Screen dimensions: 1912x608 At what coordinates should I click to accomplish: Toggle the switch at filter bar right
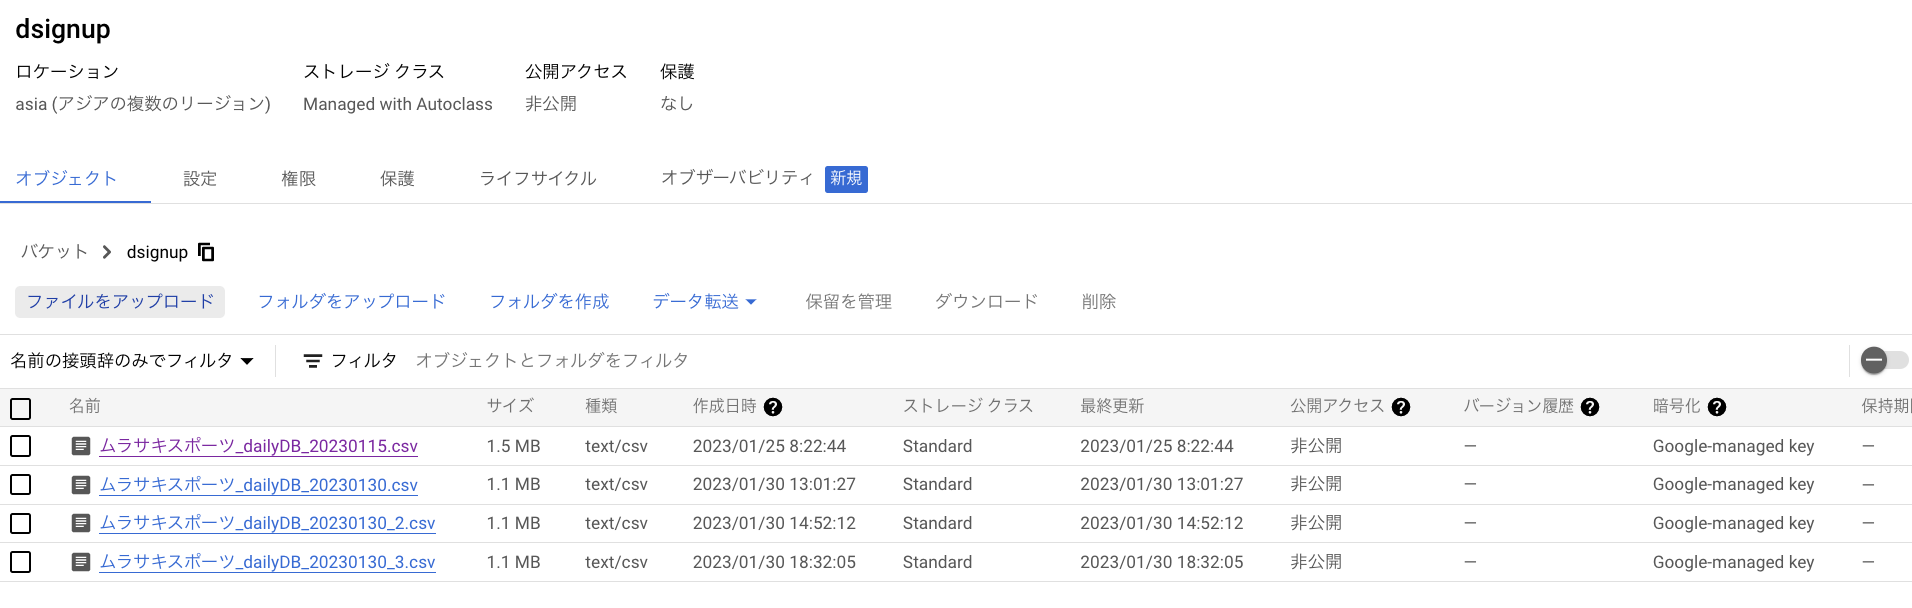1883,360
